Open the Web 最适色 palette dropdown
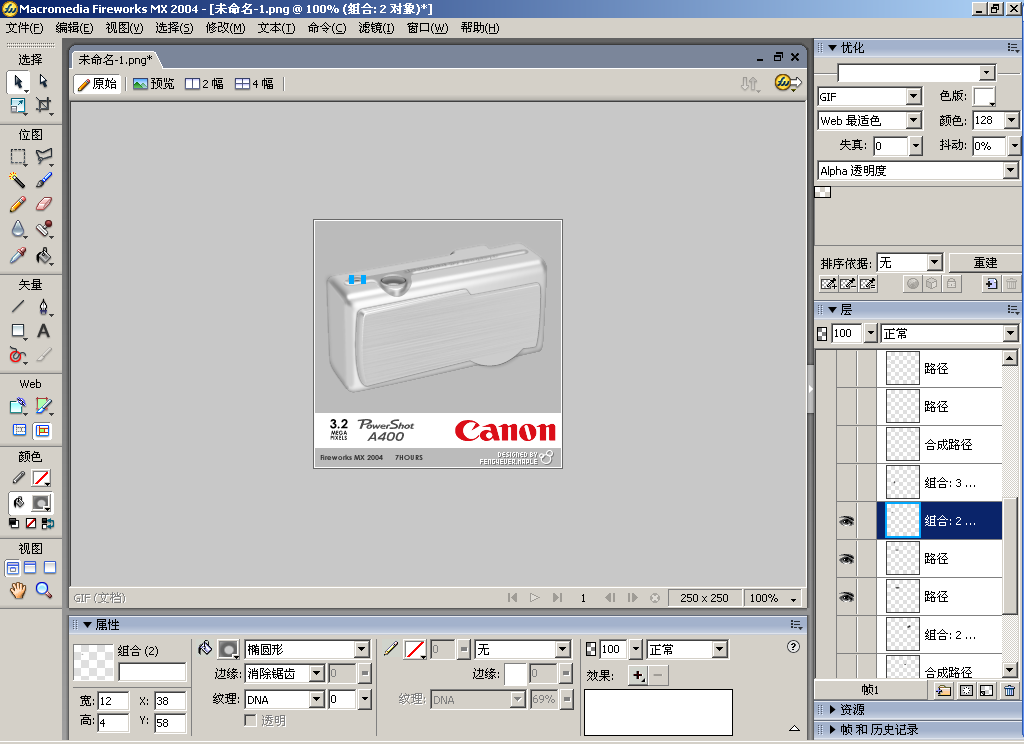The height and width of the screenshot is (744, 1024). 914,120
